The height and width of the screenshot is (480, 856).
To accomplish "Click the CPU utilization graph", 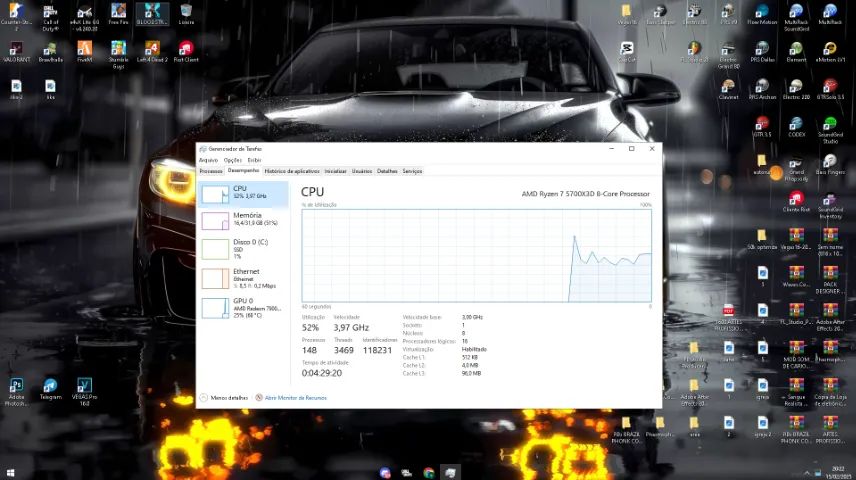I will point(477,256).
